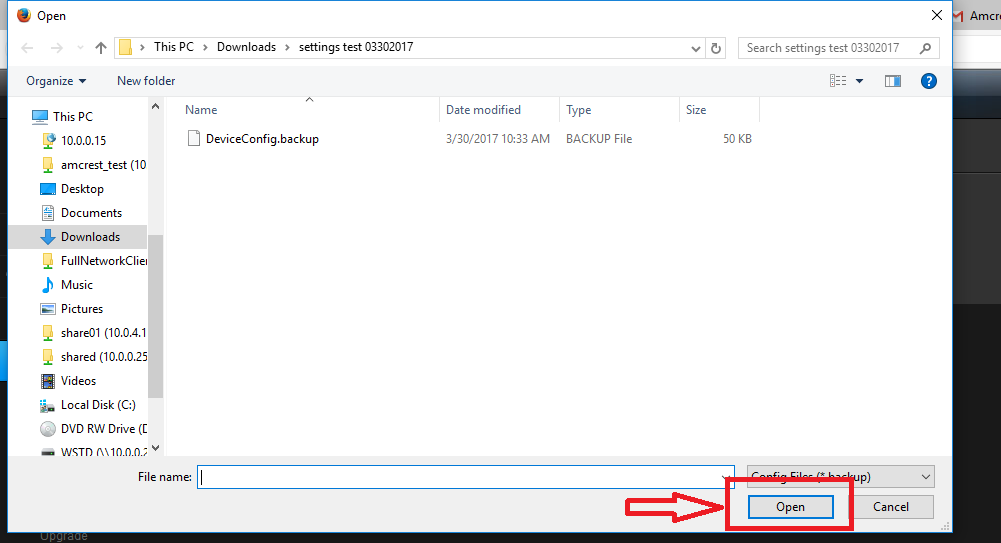Close the Open dialog window
Screen dimensions: 1001x543
pyautogui.click(x=937, y=15)
